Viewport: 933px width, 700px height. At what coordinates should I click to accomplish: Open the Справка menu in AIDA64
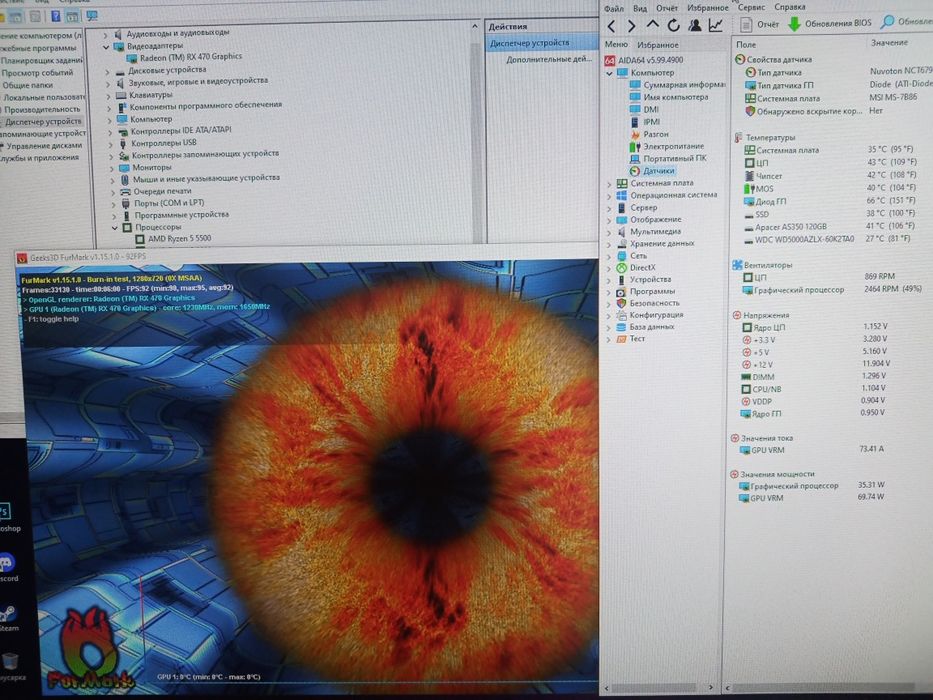(790, 7)
